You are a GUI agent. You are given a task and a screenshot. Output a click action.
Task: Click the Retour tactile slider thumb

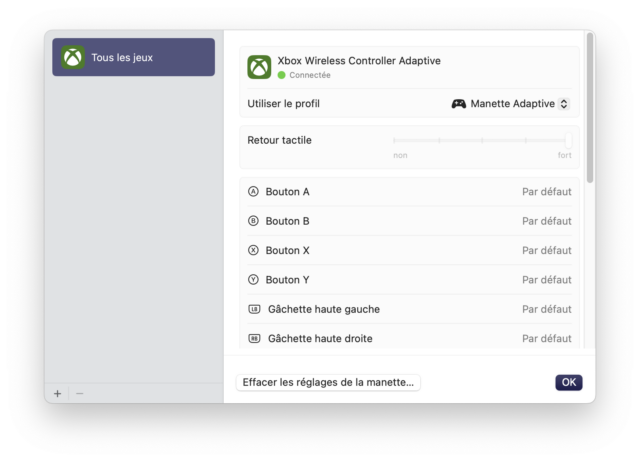[x=568, y=140]
